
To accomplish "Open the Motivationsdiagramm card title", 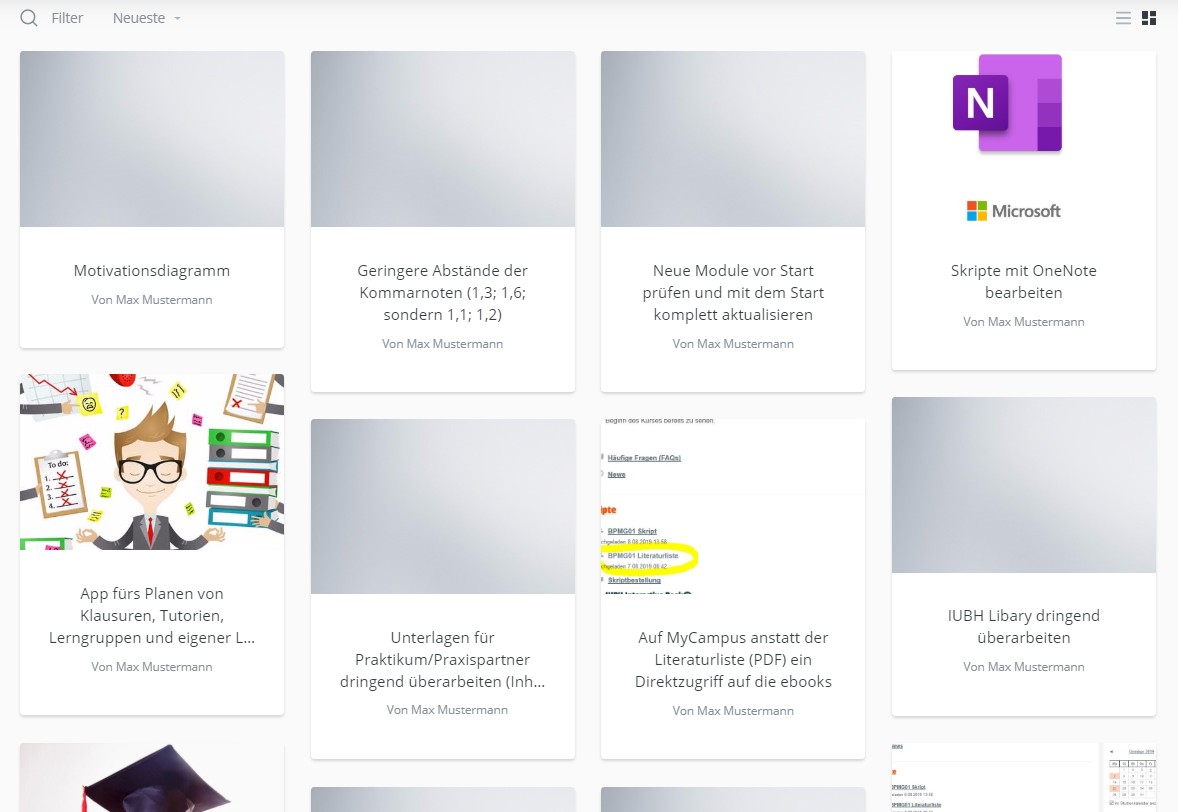I will [152, 270].
